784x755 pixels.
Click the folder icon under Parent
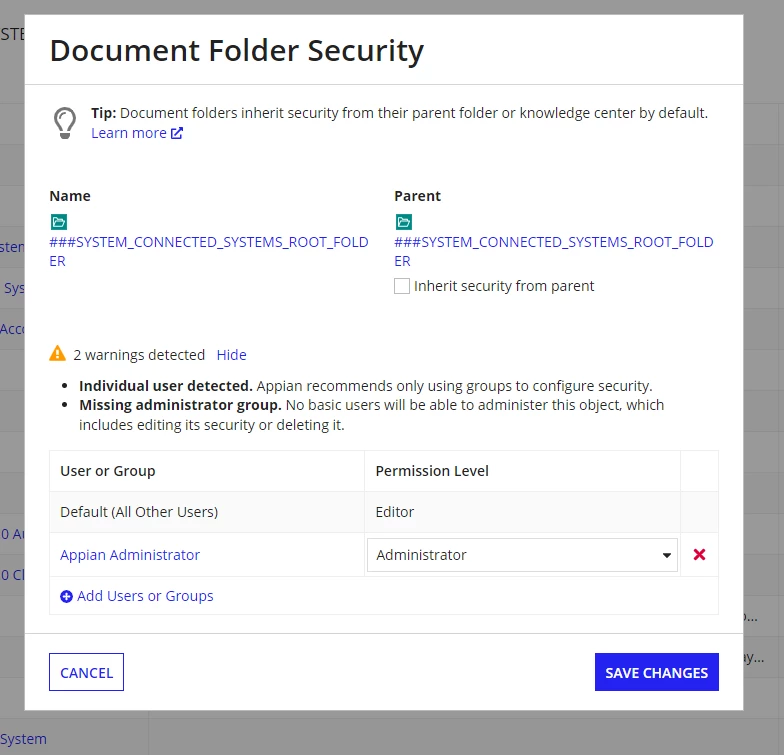tap(404, 222)
